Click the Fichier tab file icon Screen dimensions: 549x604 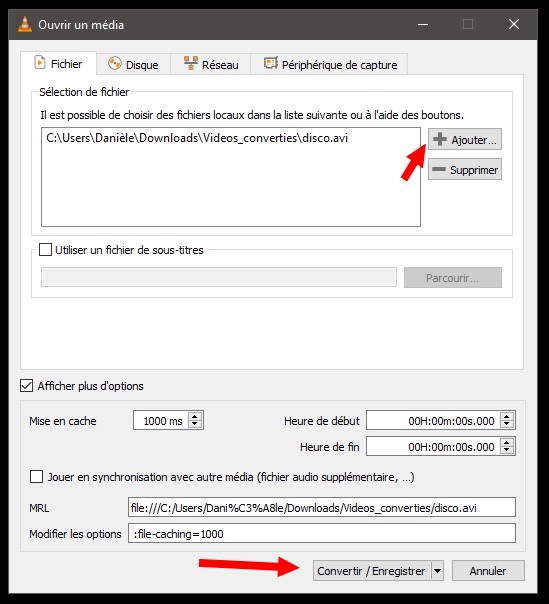pos(40,63)
